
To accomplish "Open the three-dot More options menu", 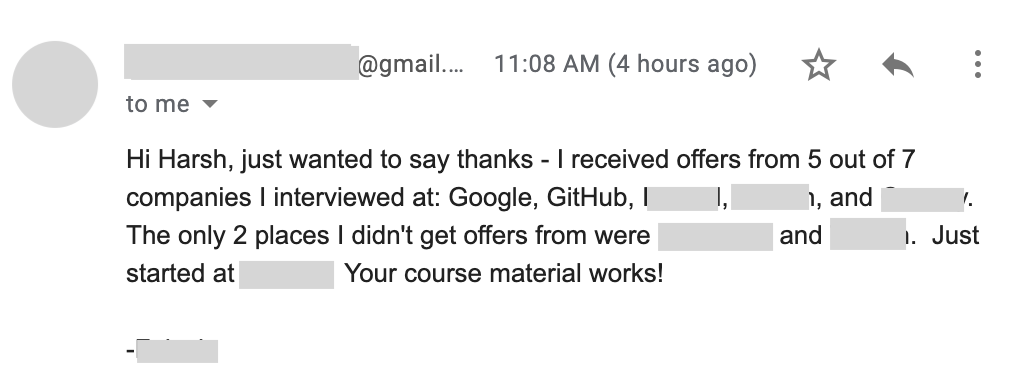I will pyautogui.click(x=977, y=64).
